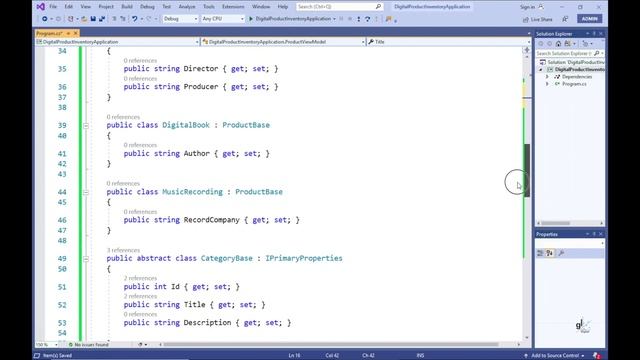The image size is (640, 360).
Task: Open the View menu
Action: (x=86, y=7)
